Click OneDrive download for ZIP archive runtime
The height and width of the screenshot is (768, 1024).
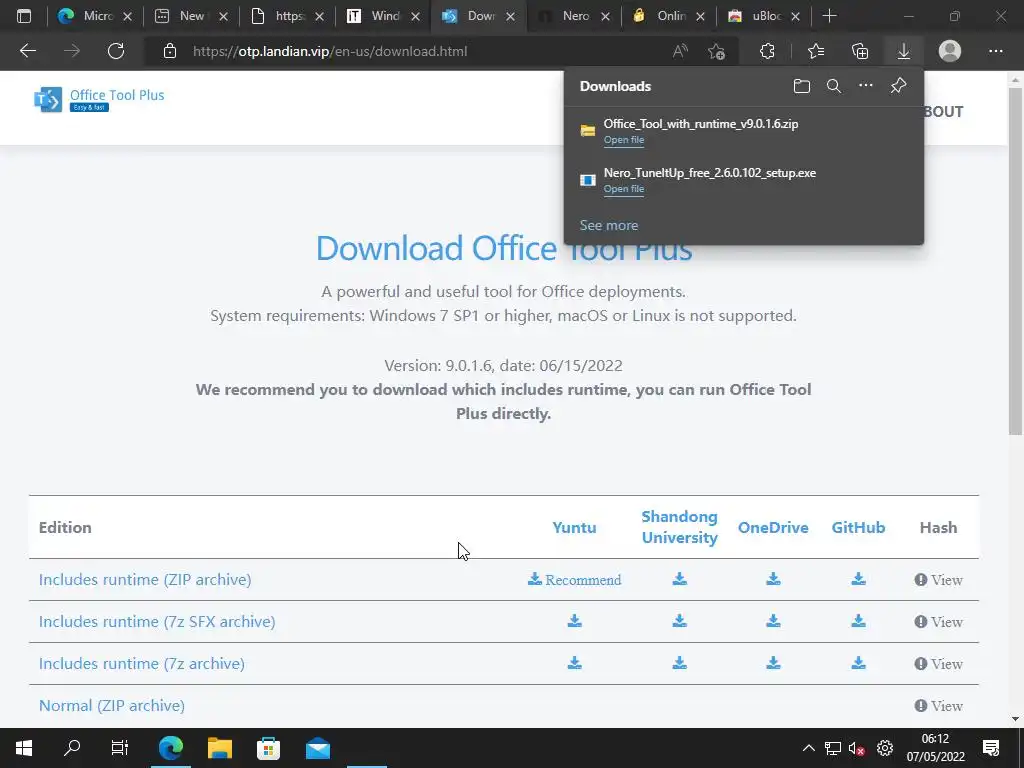pos(773,579)
